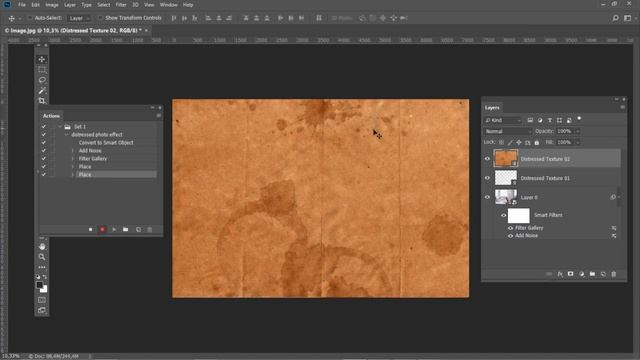The height and width of the screenshot is (360, 640).
Task: Toggle Add Noise smart filter visibility
Action: pyautogui.click(x=510, y=236)
